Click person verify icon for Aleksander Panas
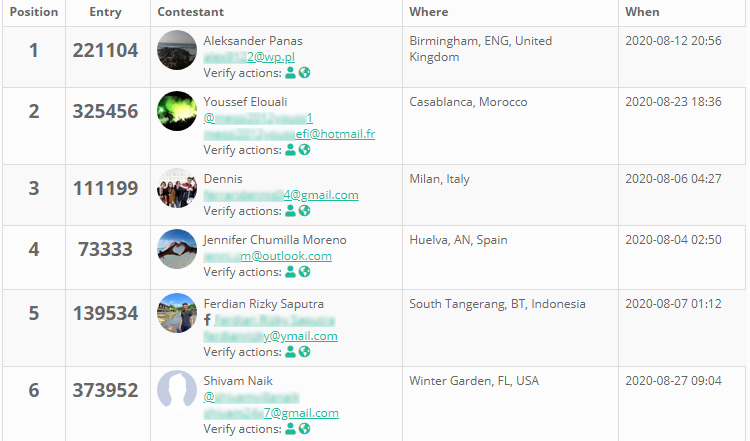This screenshot has height=441, width=750. pos(291,73)
